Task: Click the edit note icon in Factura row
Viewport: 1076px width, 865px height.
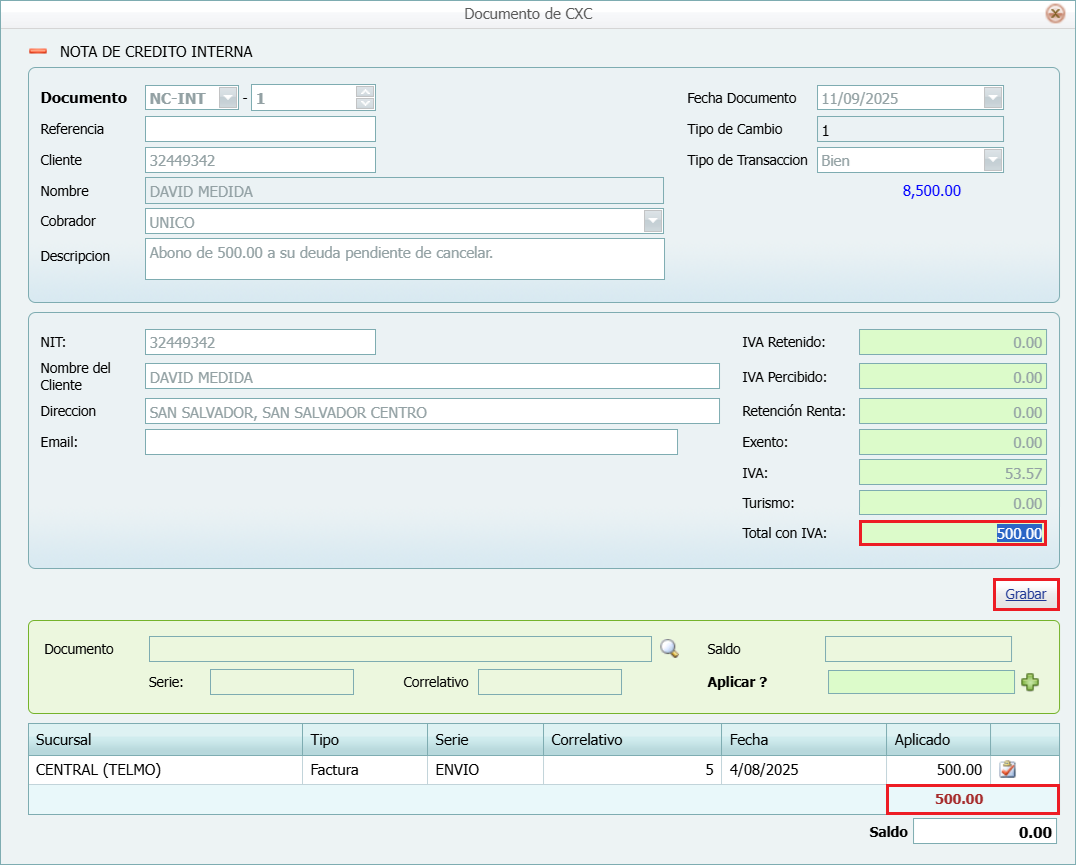Action: pyautogui.click(x=1008, y=770)
